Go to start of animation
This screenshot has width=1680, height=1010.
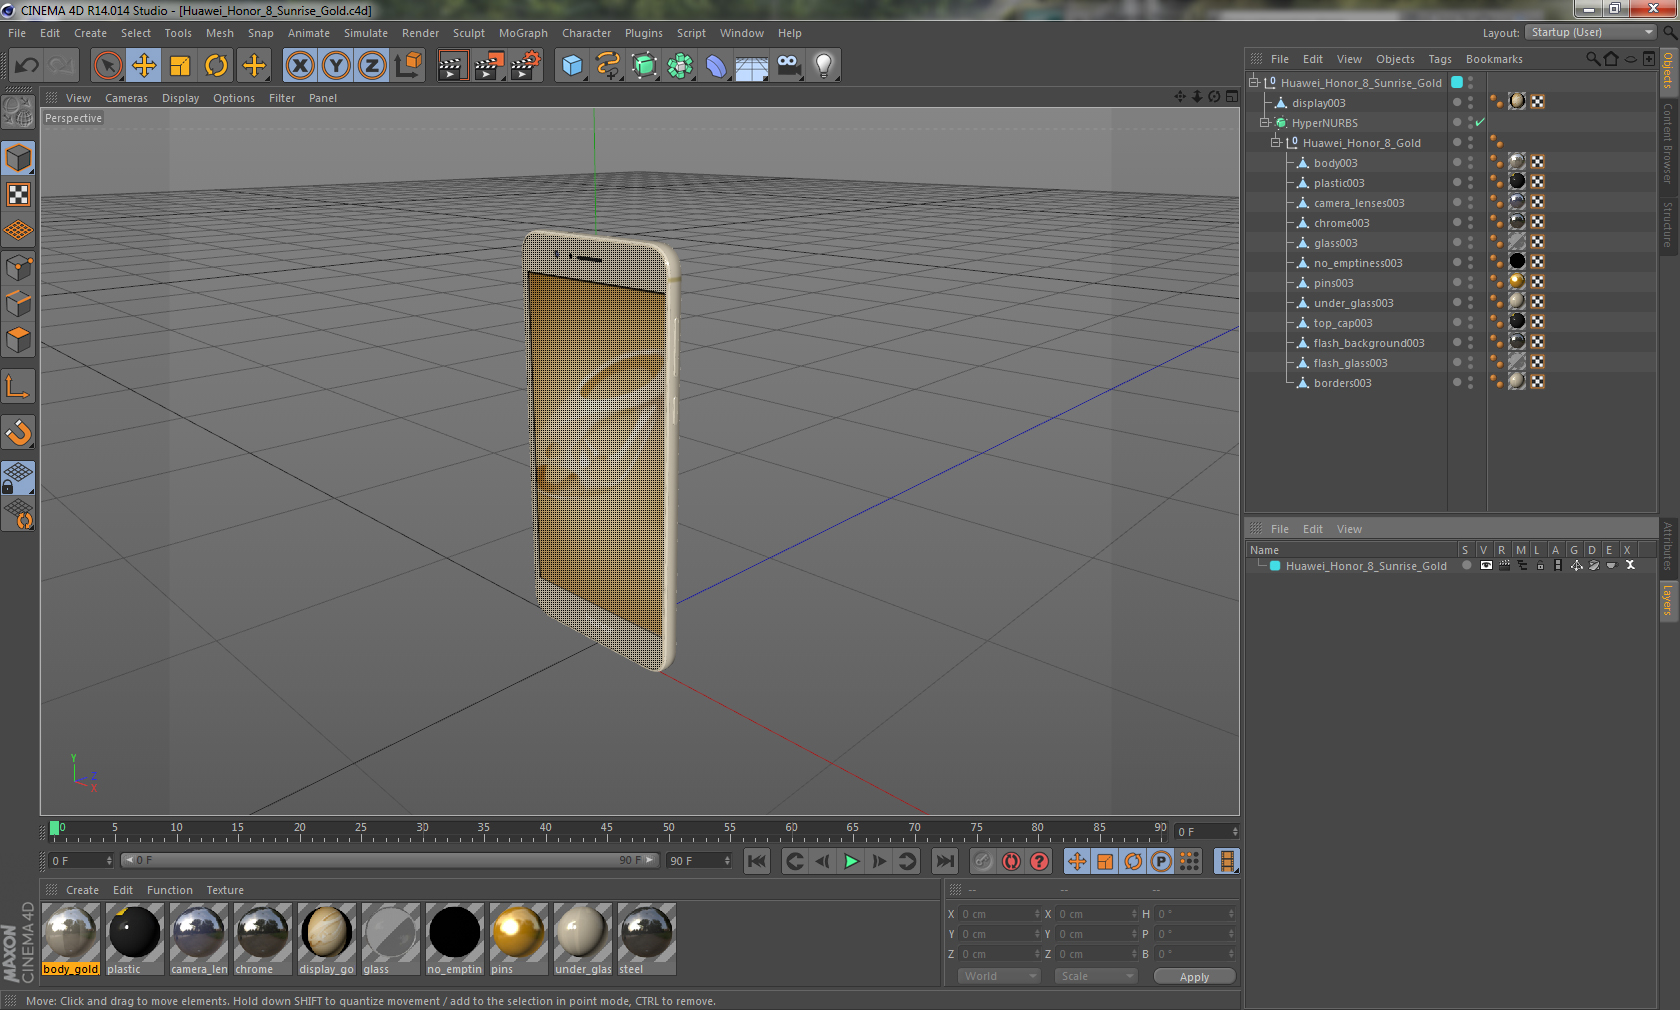point(757,861)
